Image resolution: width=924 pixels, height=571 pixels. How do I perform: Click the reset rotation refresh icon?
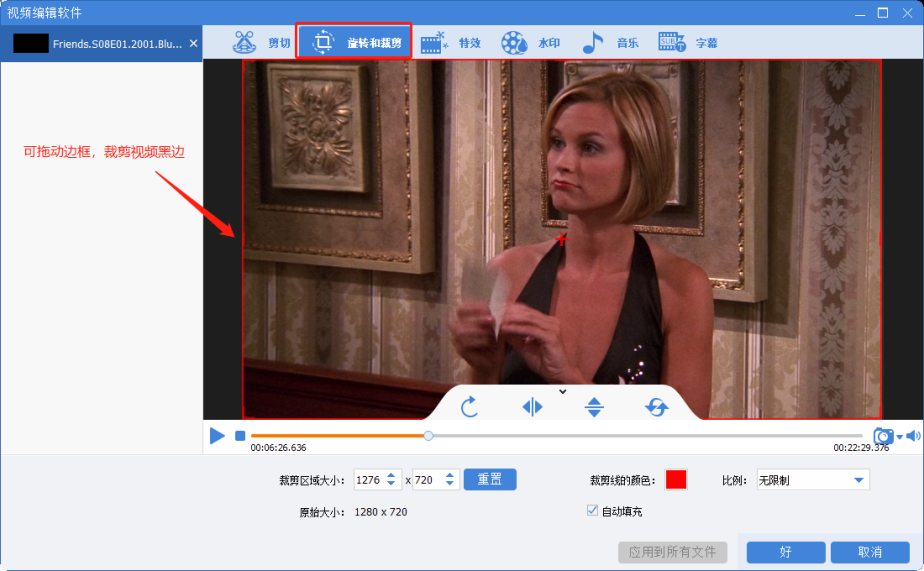656,407
